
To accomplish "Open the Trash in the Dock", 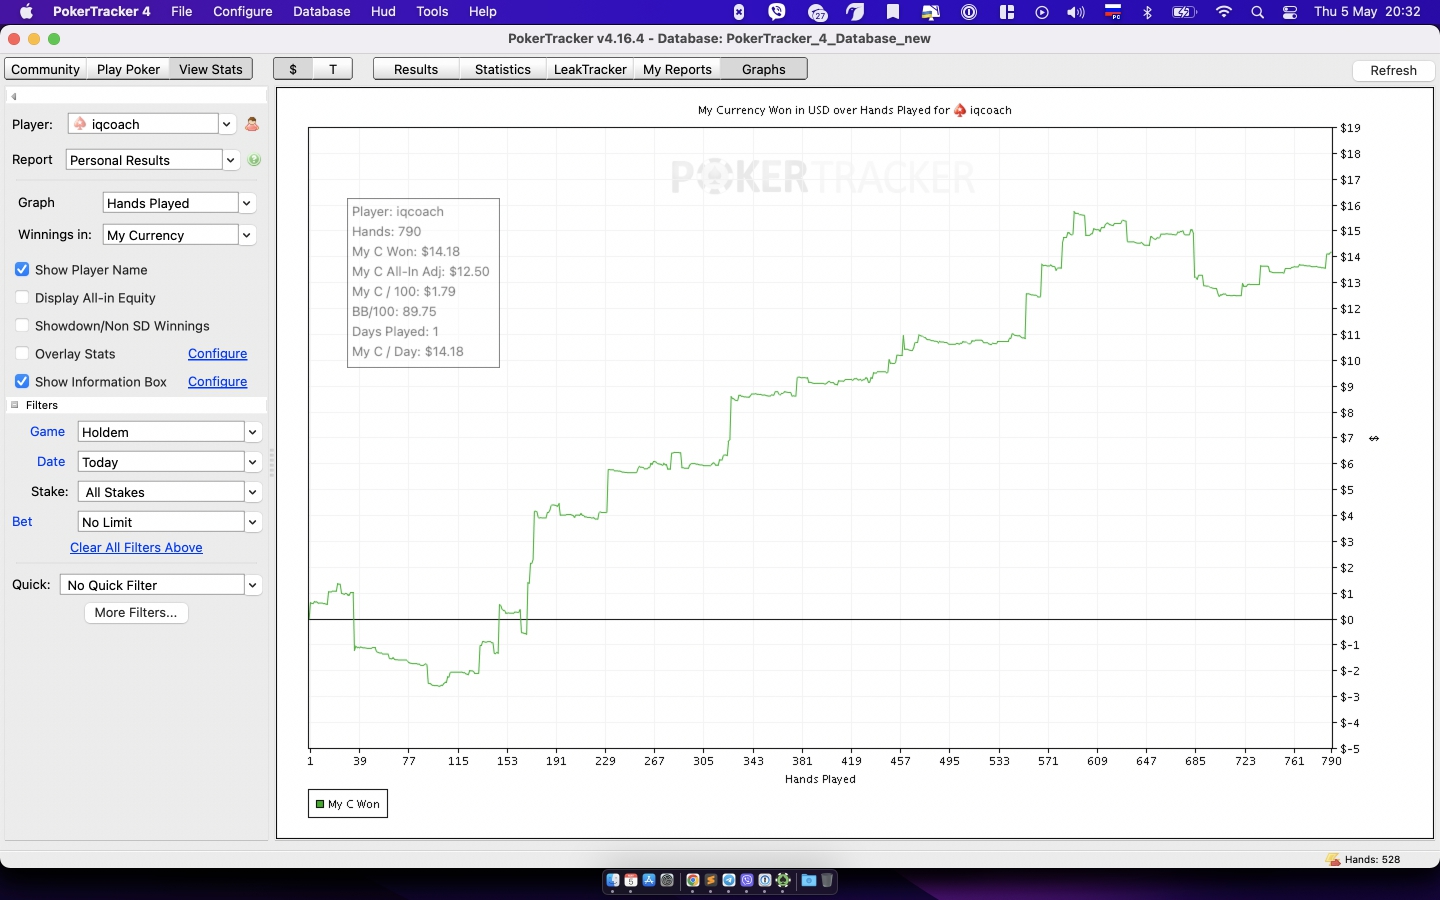I will pyautogui.click(x=827, y=880).
